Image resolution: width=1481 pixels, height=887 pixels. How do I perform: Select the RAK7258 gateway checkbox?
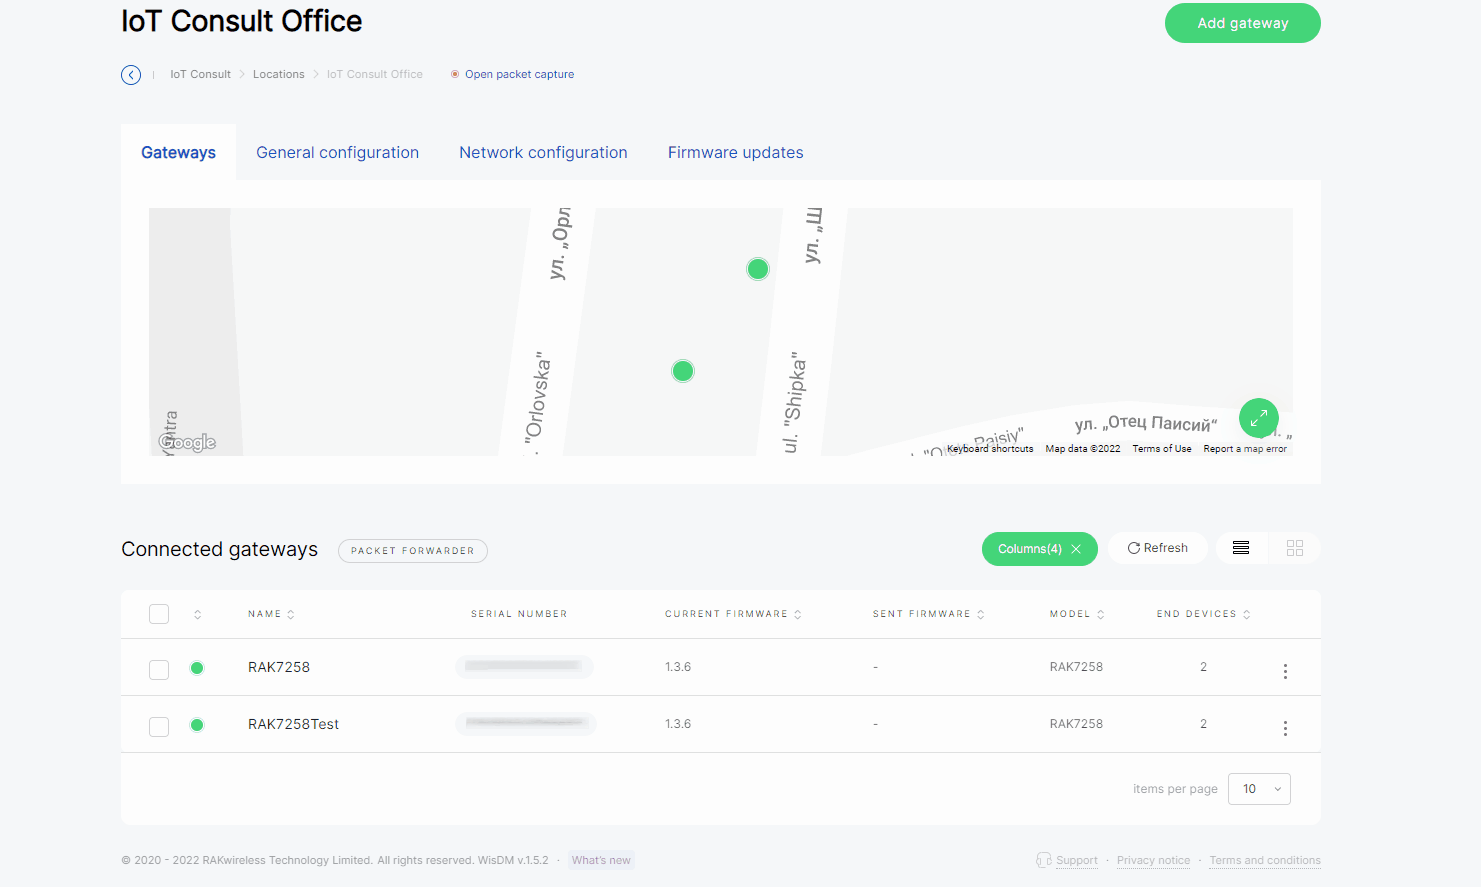point(159,669)
